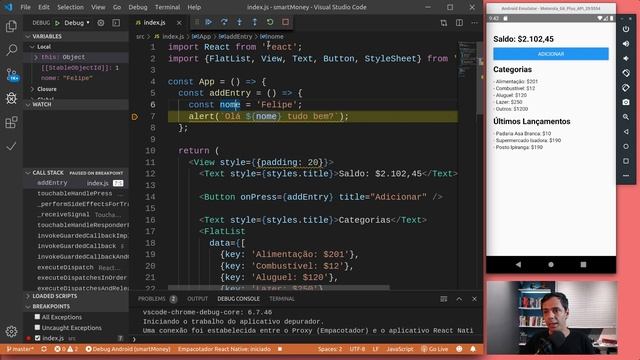Tap the Android home navigation button
Screen dimensions: 640x360
tap(551, 264)
